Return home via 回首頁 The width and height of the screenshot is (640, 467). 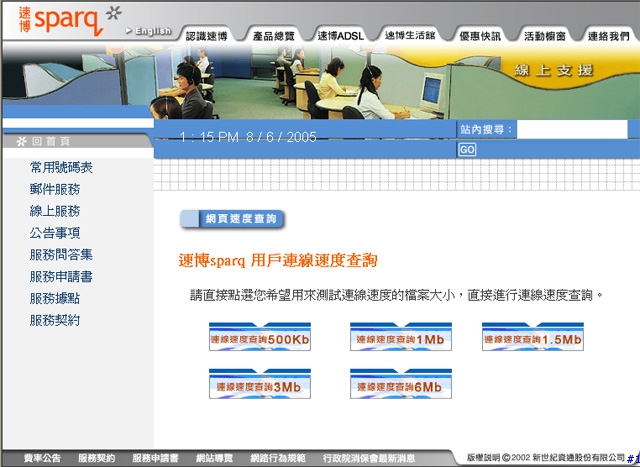pyautogui.click(x=43, y=141)
